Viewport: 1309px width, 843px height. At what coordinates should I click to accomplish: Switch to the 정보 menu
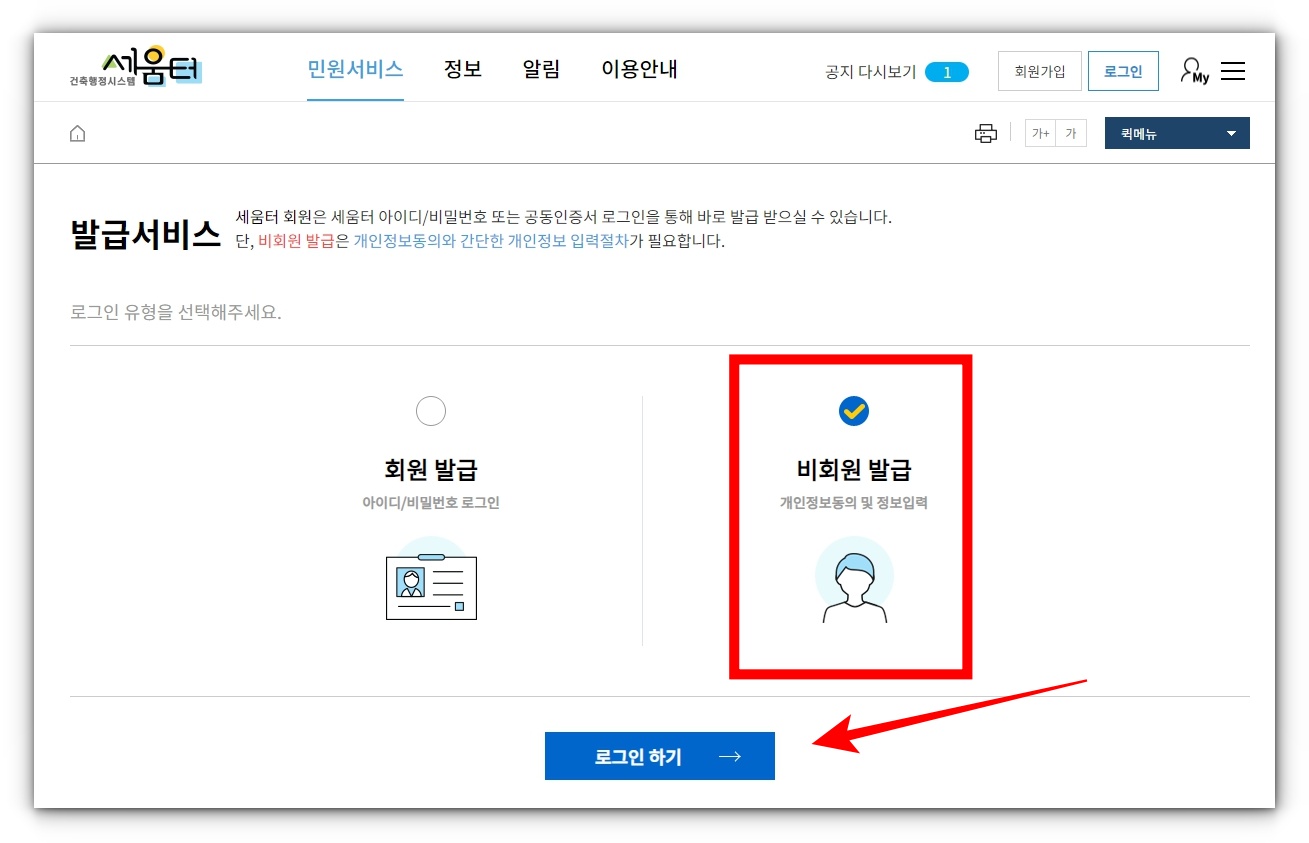(463, 69)
